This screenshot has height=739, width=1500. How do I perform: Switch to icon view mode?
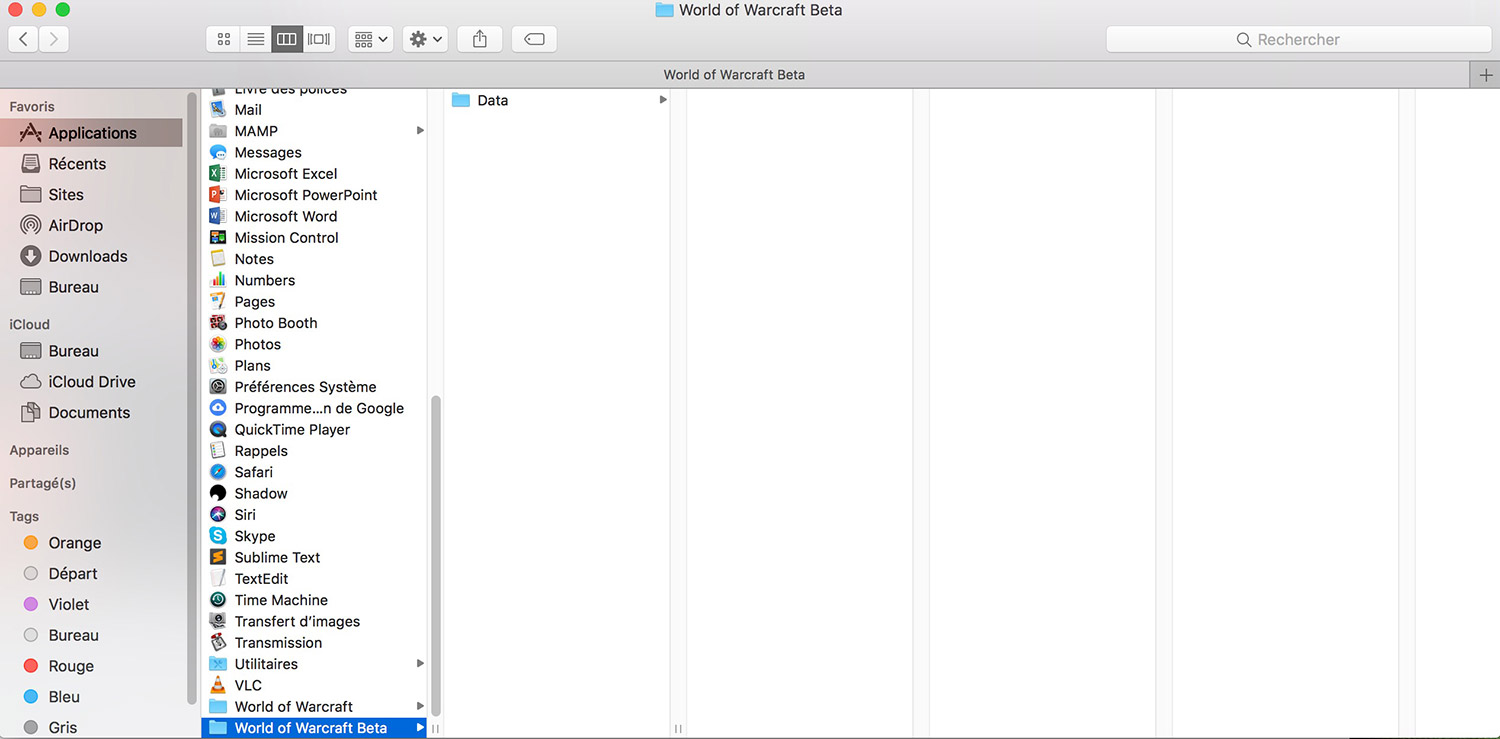point(224,39)
